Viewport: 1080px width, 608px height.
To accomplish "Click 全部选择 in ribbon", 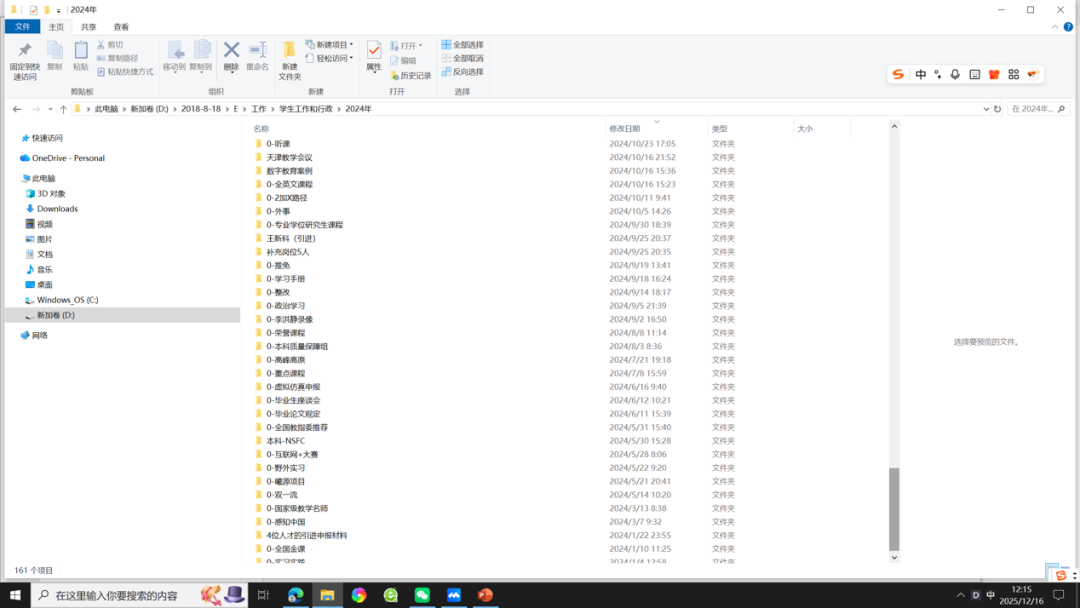I will (x=462, y=45).
